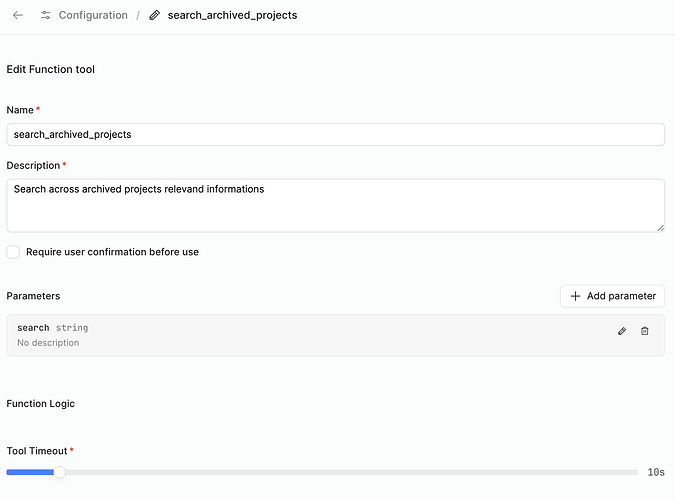This screenshot has height=500, width=675.
Task: Click the pencil icon beside search_archived_projects title
Action: tap(154, 16)
